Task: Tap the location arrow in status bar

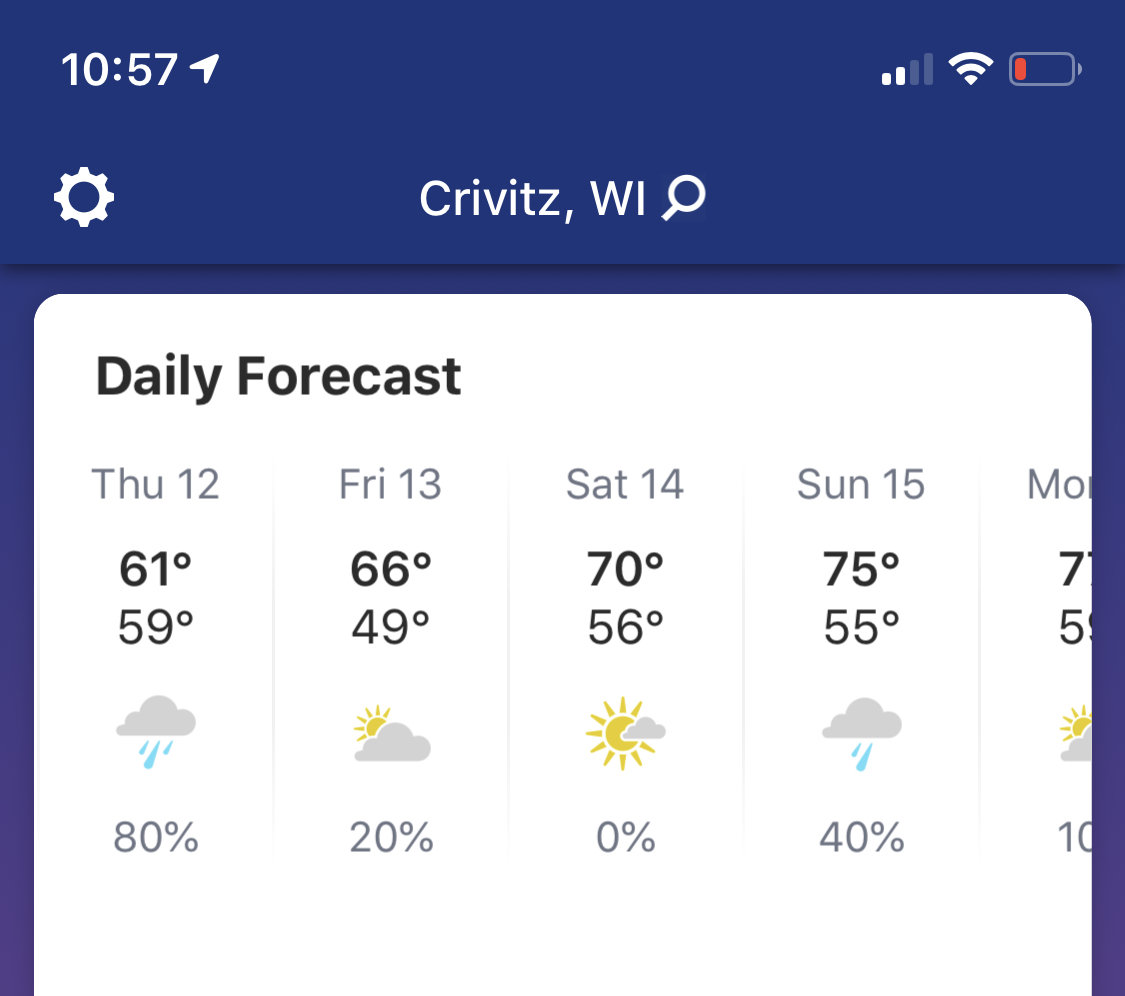Action: click(x=205, y=69)
